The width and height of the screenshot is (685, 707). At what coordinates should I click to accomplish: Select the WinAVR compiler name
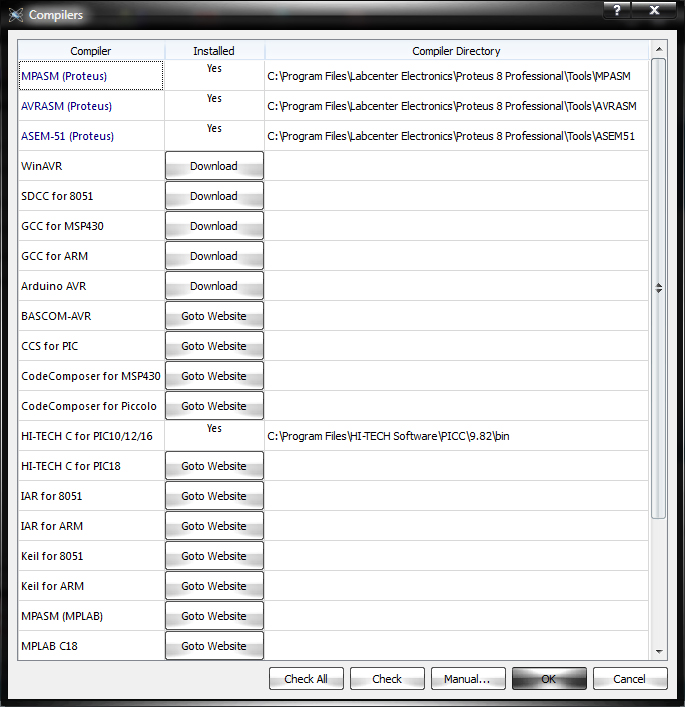pos(42,166)
